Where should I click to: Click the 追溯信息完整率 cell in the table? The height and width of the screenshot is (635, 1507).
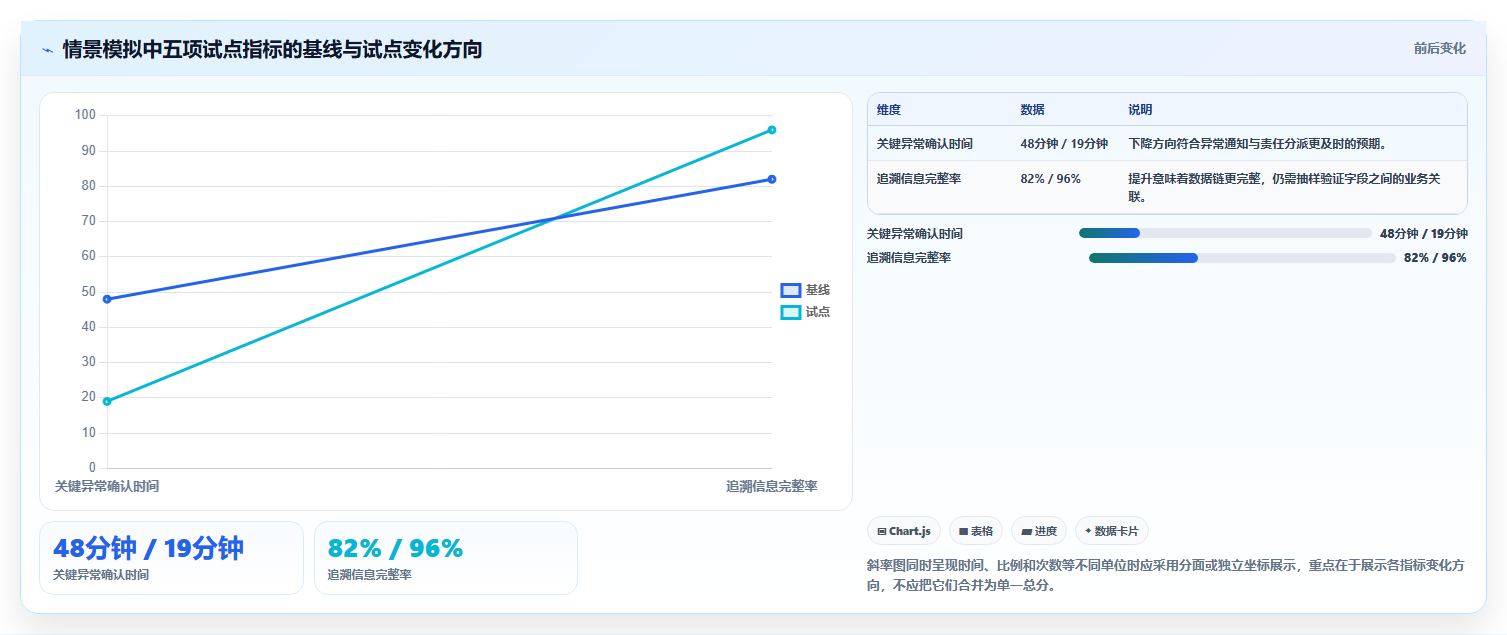tap(919, 178)
